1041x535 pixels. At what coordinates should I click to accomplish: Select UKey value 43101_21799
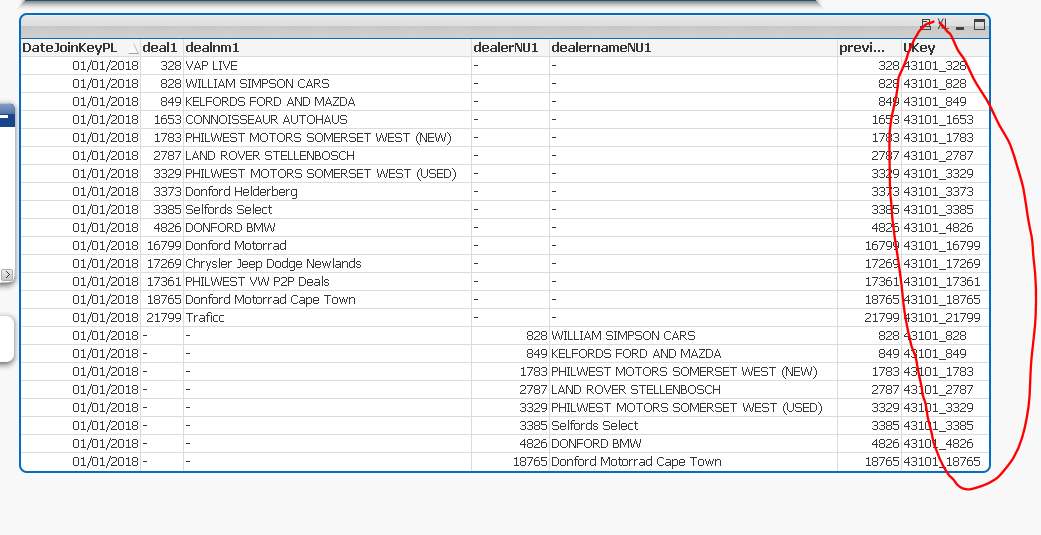(941, 317)
